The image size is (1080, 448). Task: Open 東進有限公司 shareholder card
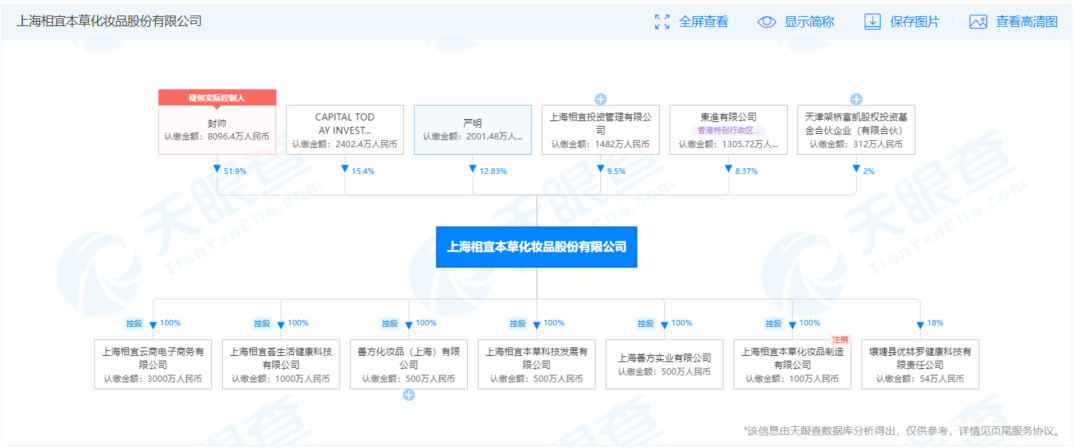[x=728, y=130]
